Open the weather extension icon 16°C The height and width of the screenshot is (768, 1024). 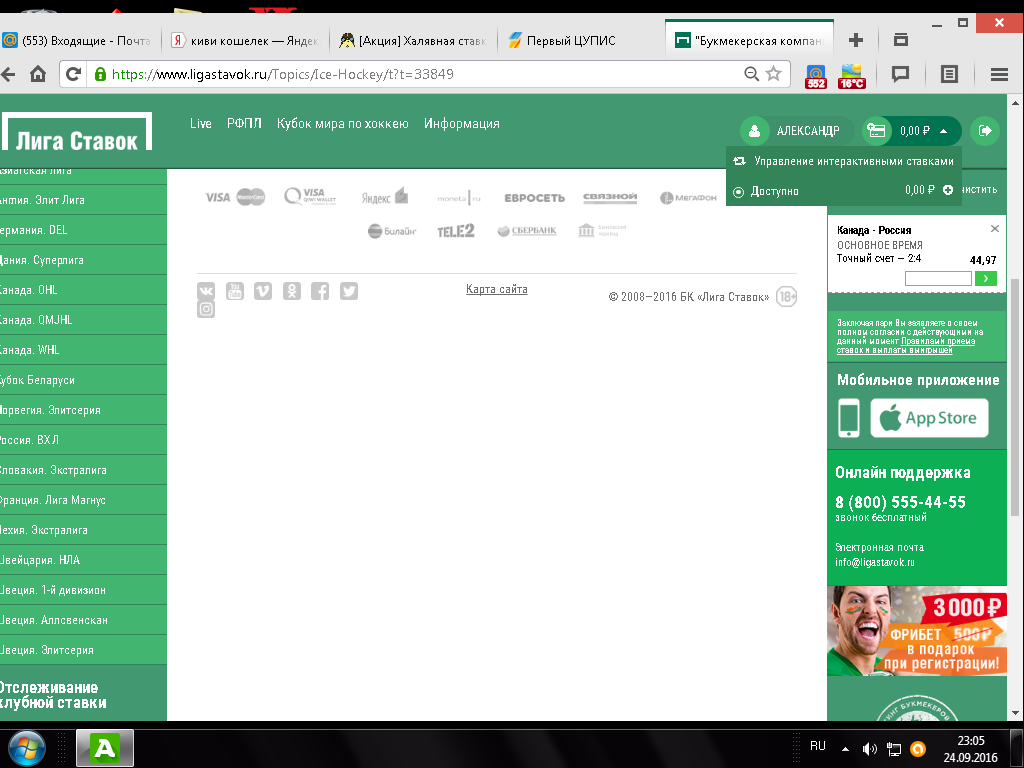click(x=852, y=76)
